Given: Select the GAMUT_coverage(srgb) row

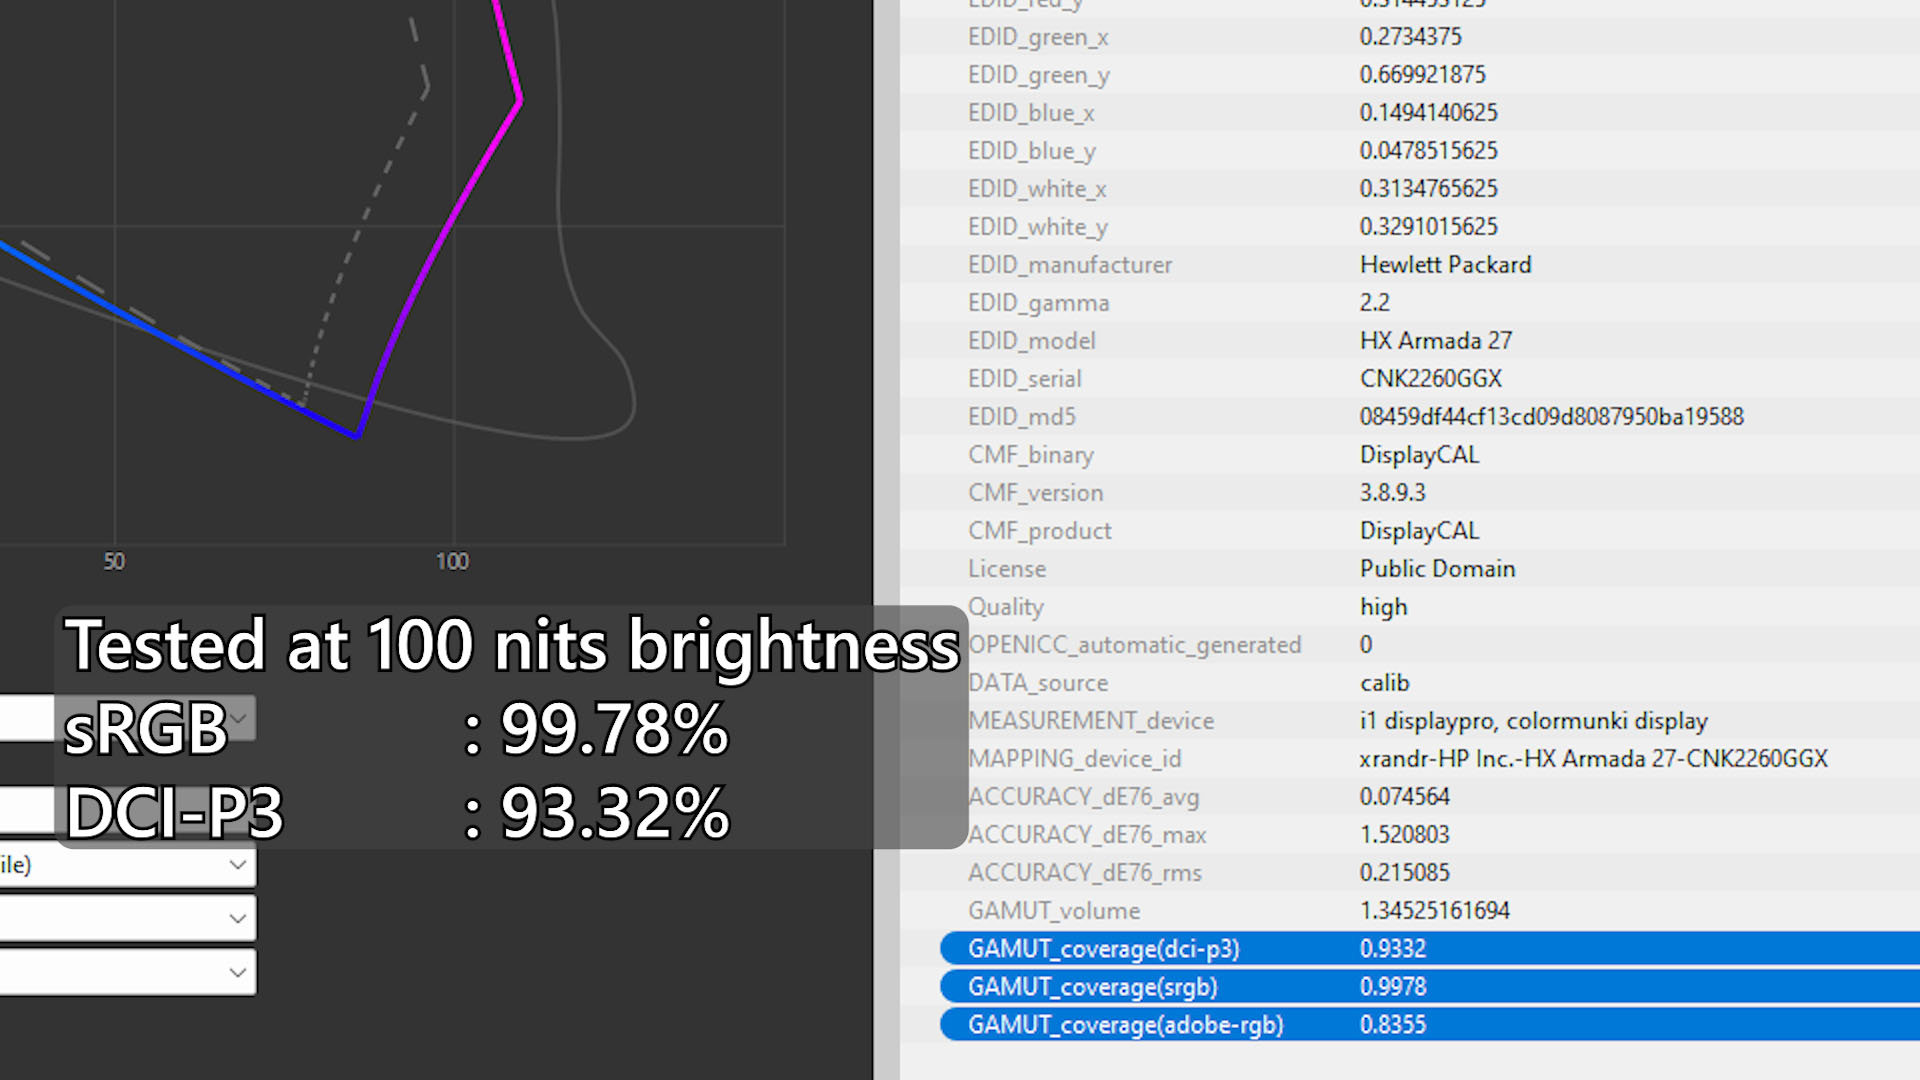Looking at the screenshot, I should click(1092, 987).
